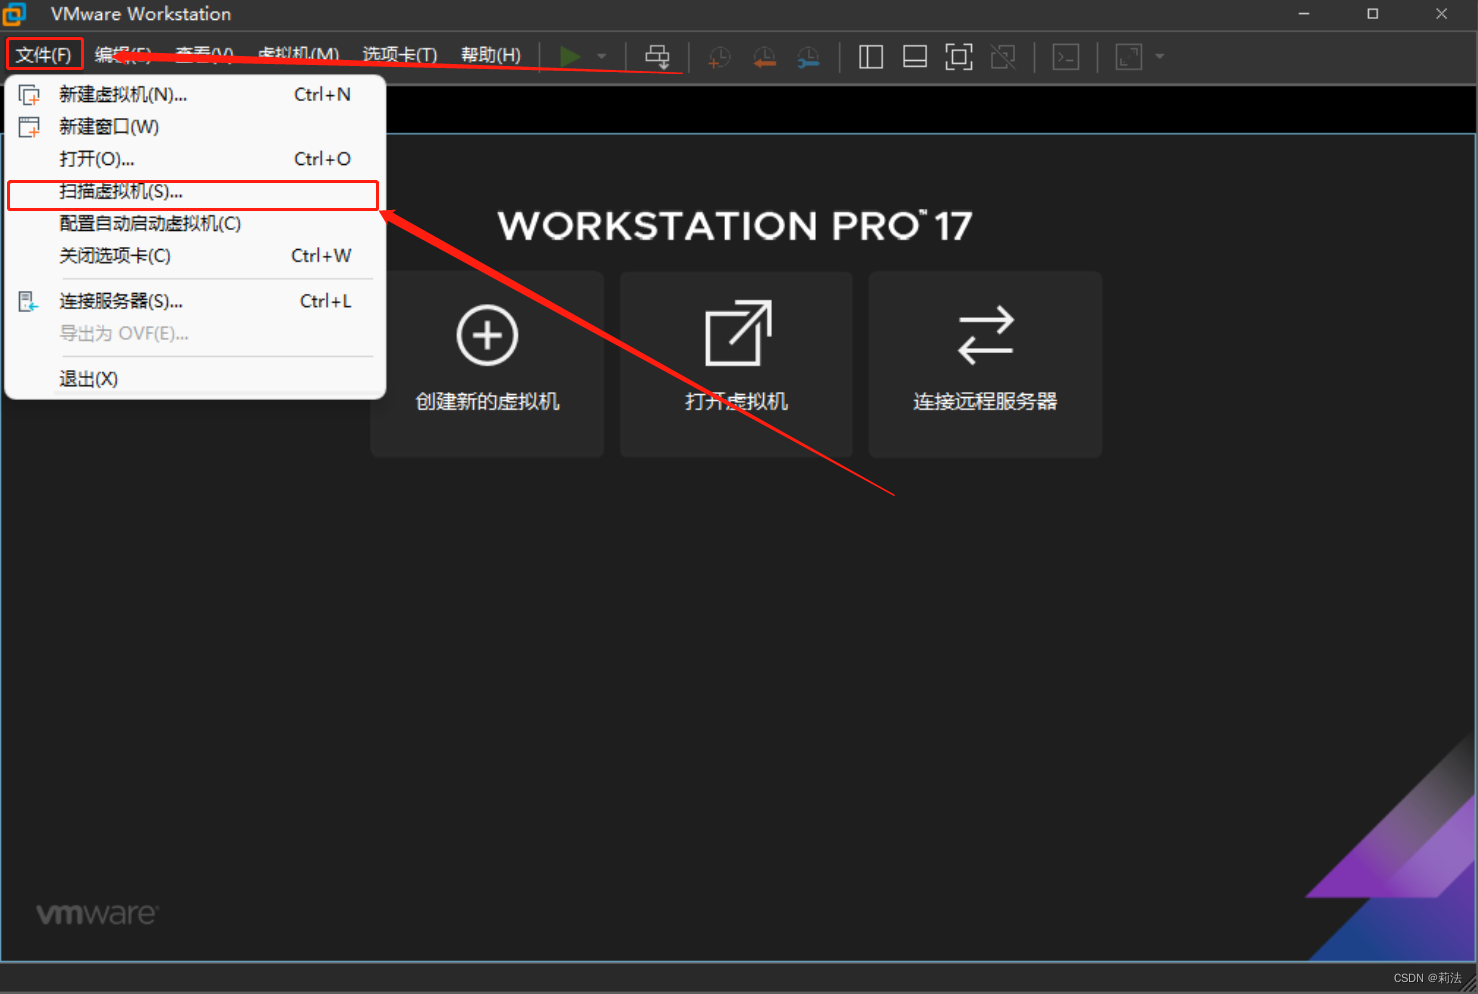The image size is (1478, 994).
Task: Toggle the thumbnail bar icon
Action: (915, 57)
